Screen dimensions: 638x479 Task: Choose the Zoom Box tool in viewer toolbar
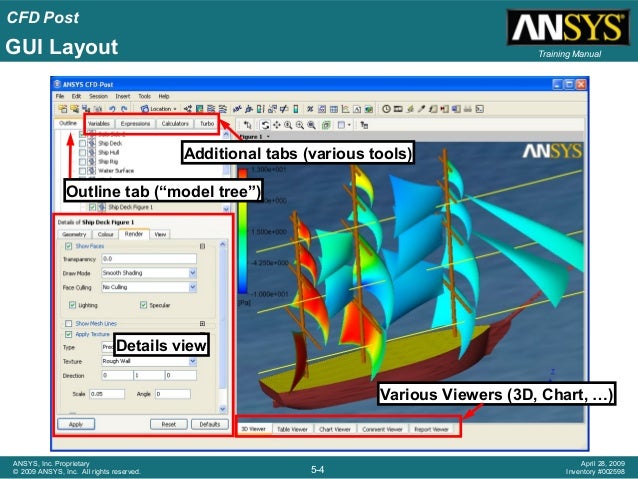(300, 125)
